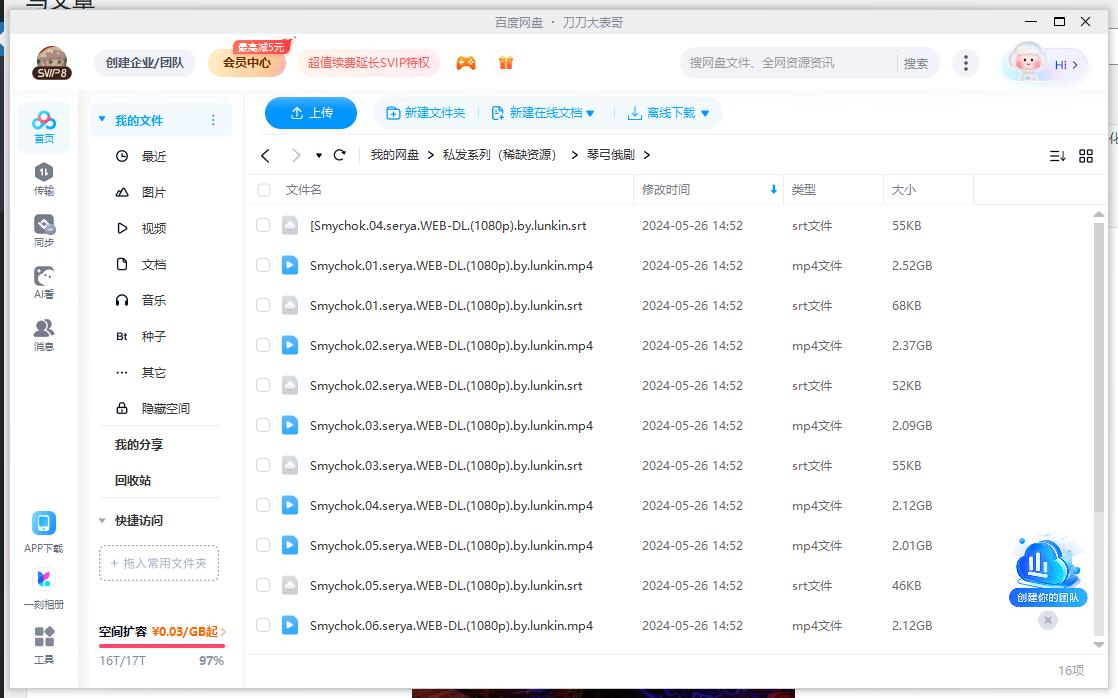The height and width of the screenshot is (698, 1118).
Task: Select the 同步 (Sync) sidebar icon
Action: click(43, 230)
